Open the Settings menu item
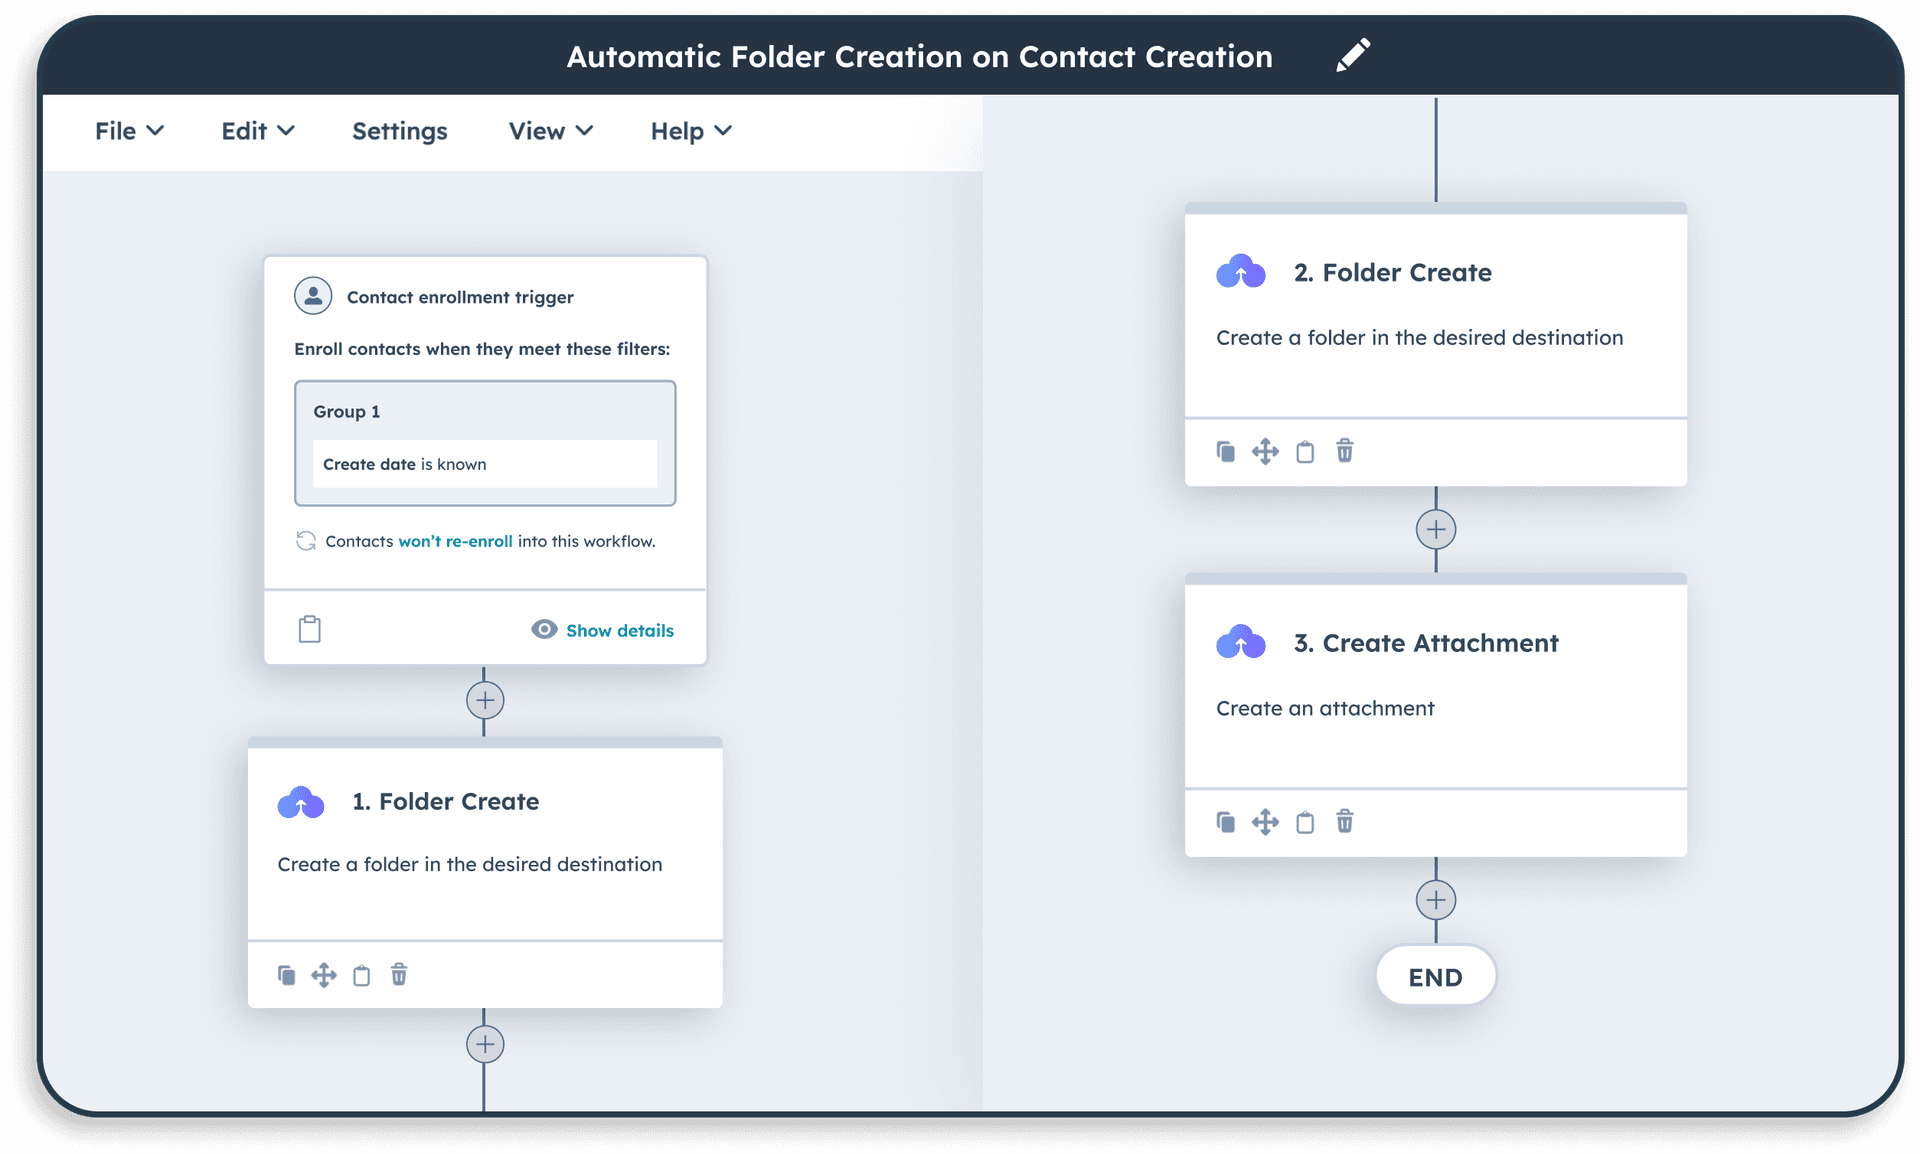 point(400,131)
